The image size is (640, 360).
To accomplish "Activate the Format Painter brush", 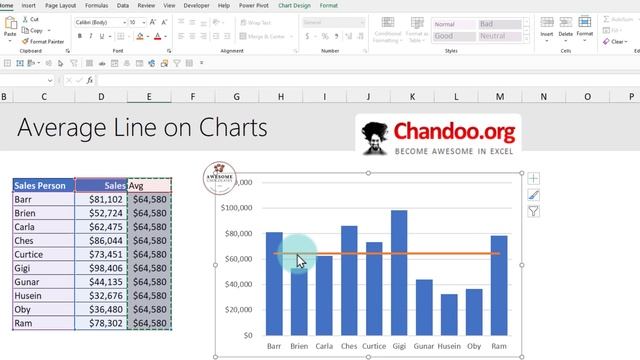I will 25,41.
